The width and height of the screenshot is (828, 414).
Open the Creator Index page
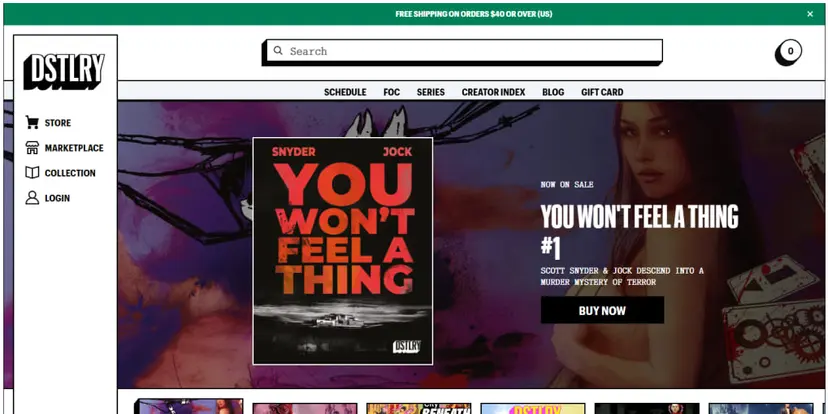tap(493, 92)
